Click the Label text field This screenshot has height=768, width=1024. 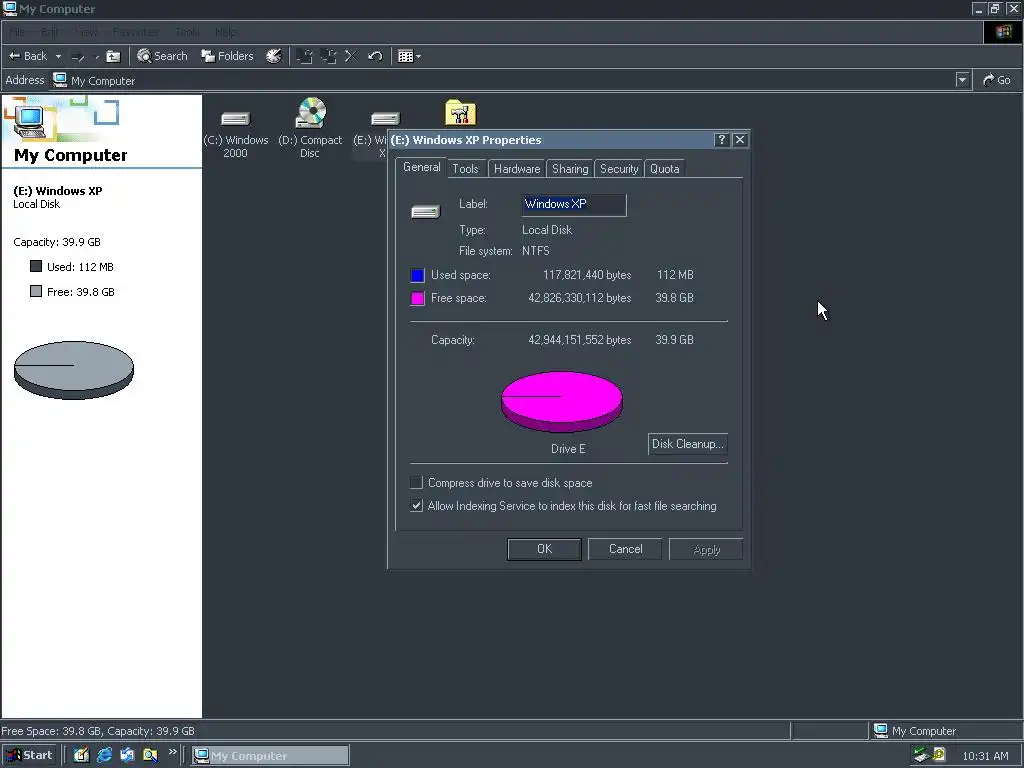574,204
